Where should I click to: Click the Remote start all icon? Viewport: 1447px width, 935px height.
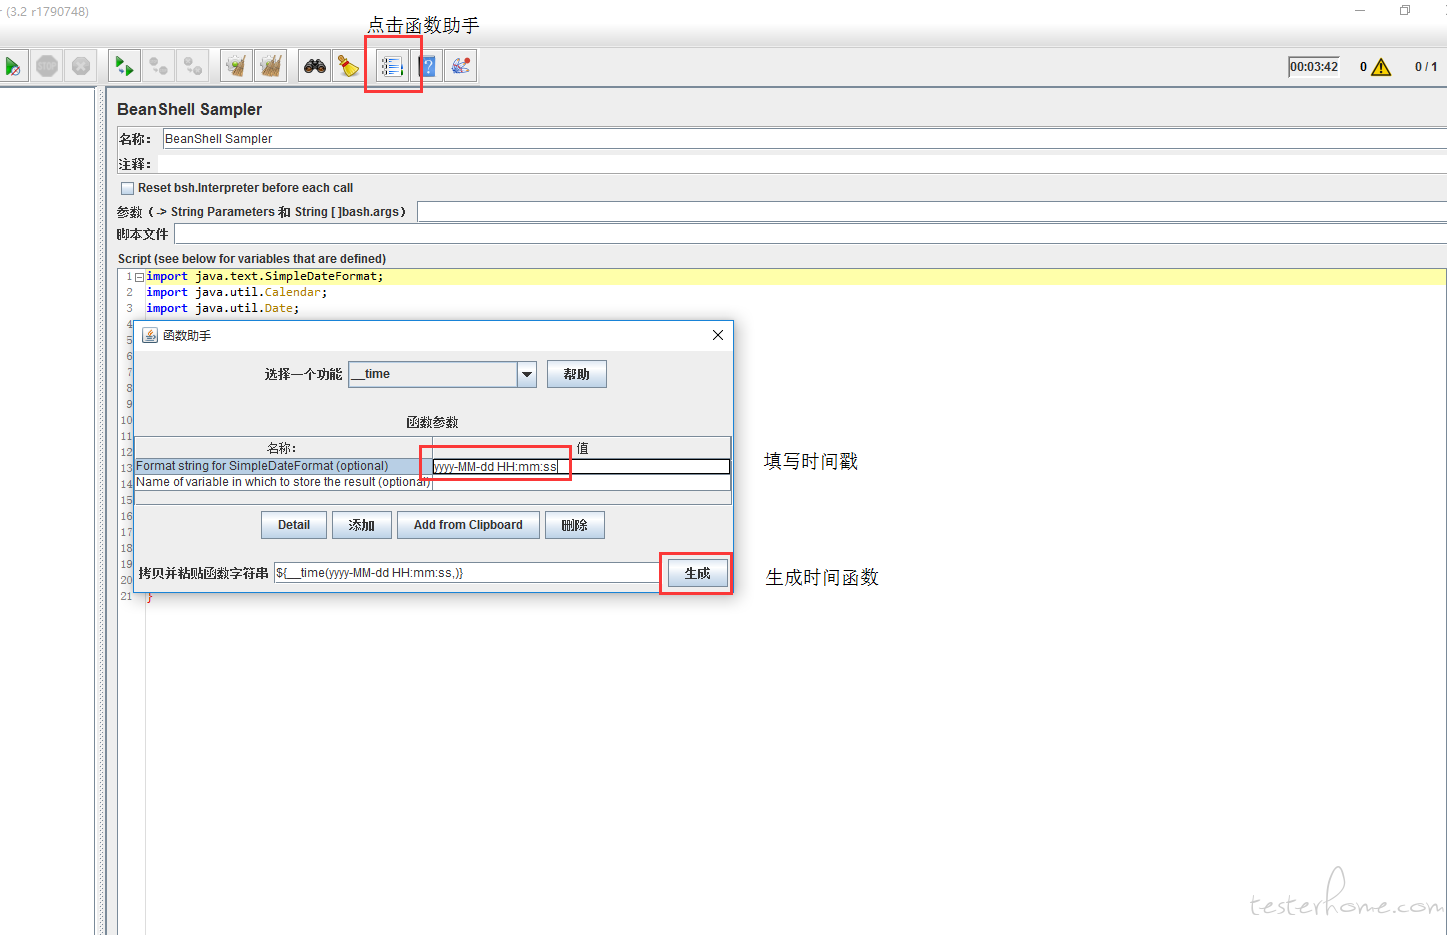point(124,67)
